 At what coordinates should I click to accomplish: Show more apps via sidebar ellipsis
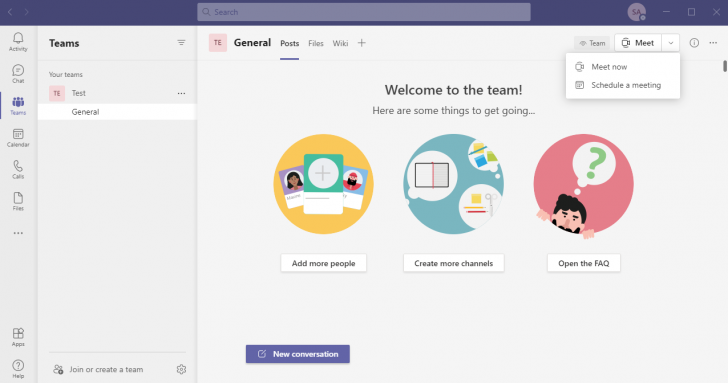point(18,233)
